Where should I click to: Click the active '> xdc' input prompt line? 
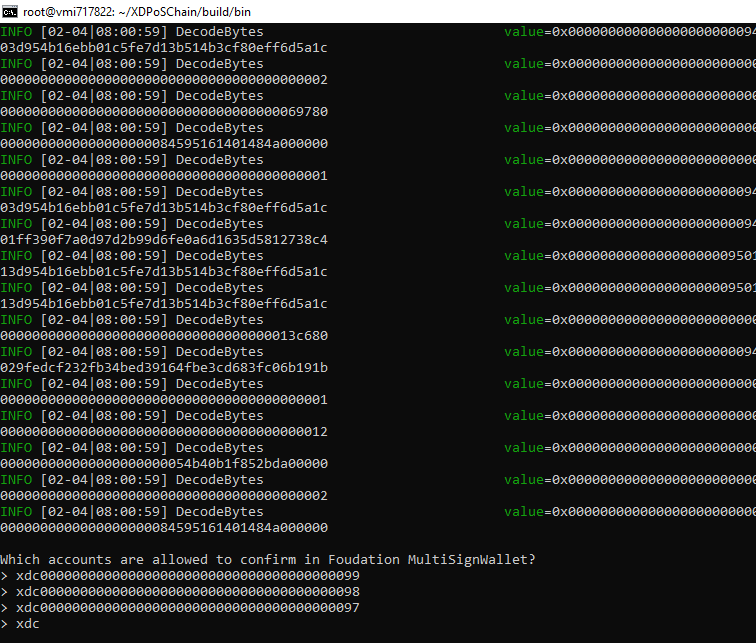tap(20, 623)
